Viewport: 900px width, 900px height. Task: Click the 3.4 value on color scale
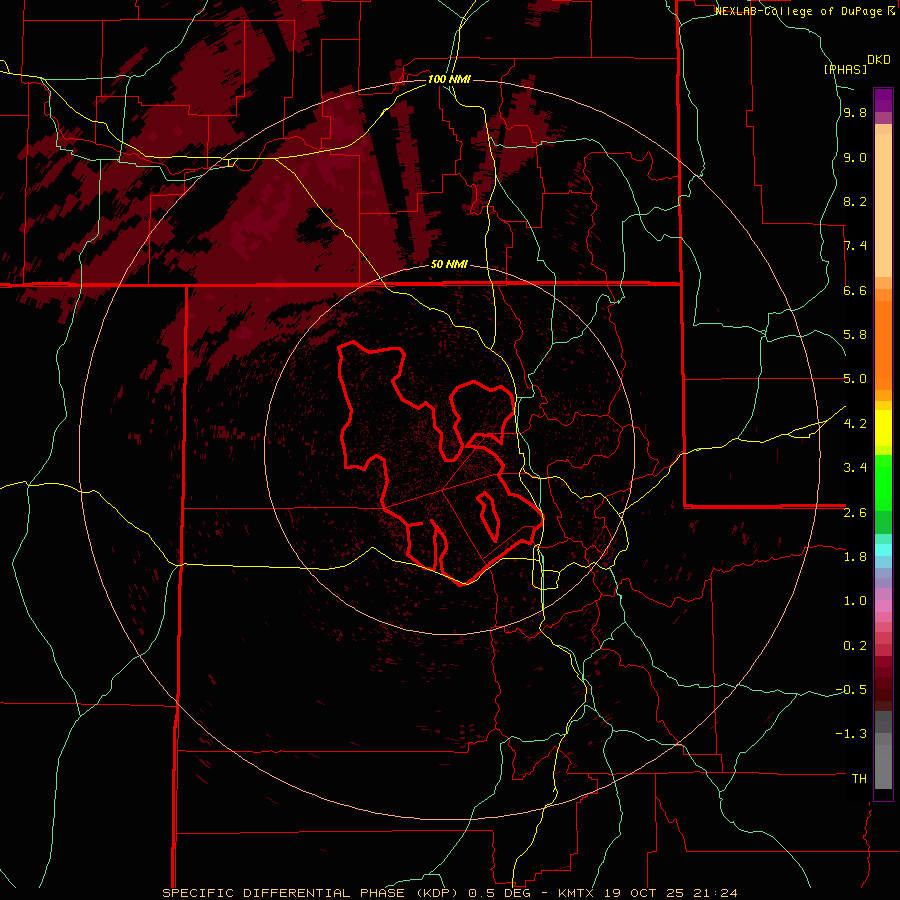[x=855, y=468]
